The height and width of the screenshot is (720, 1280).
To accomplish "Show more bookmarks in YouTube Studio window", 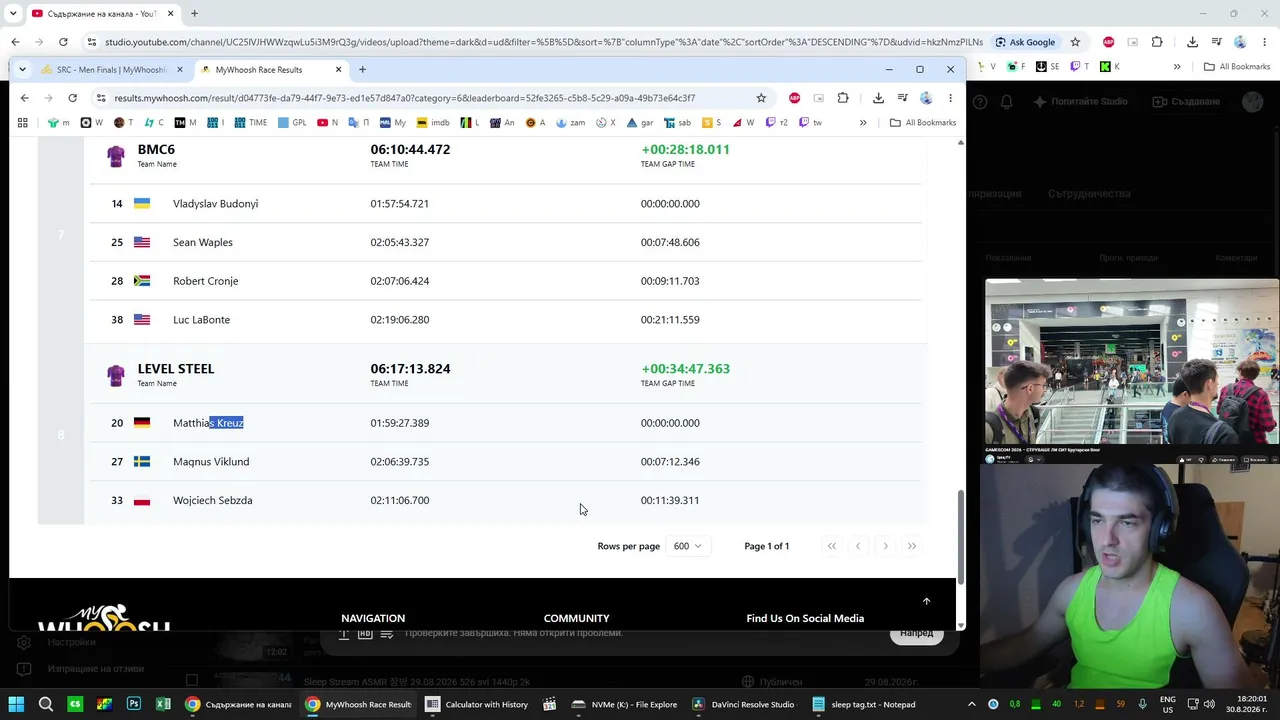I will pos(1177,67).
